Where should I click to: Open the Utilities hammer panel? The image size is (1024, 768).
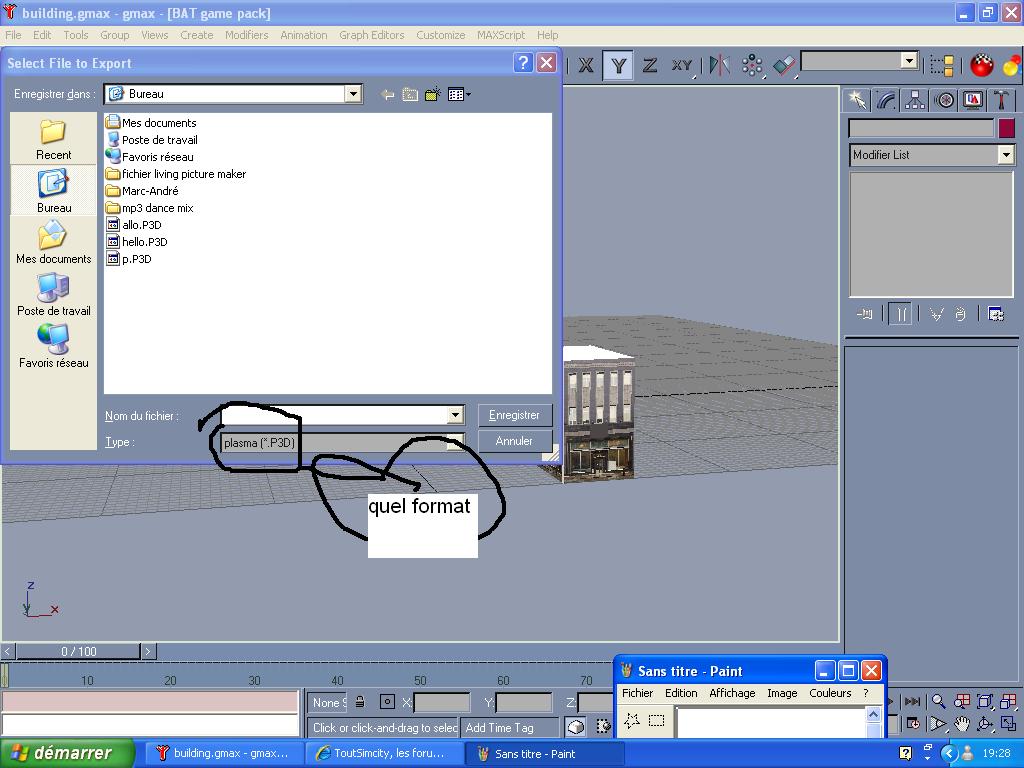pyautogui.click(x=1001, y=100)
